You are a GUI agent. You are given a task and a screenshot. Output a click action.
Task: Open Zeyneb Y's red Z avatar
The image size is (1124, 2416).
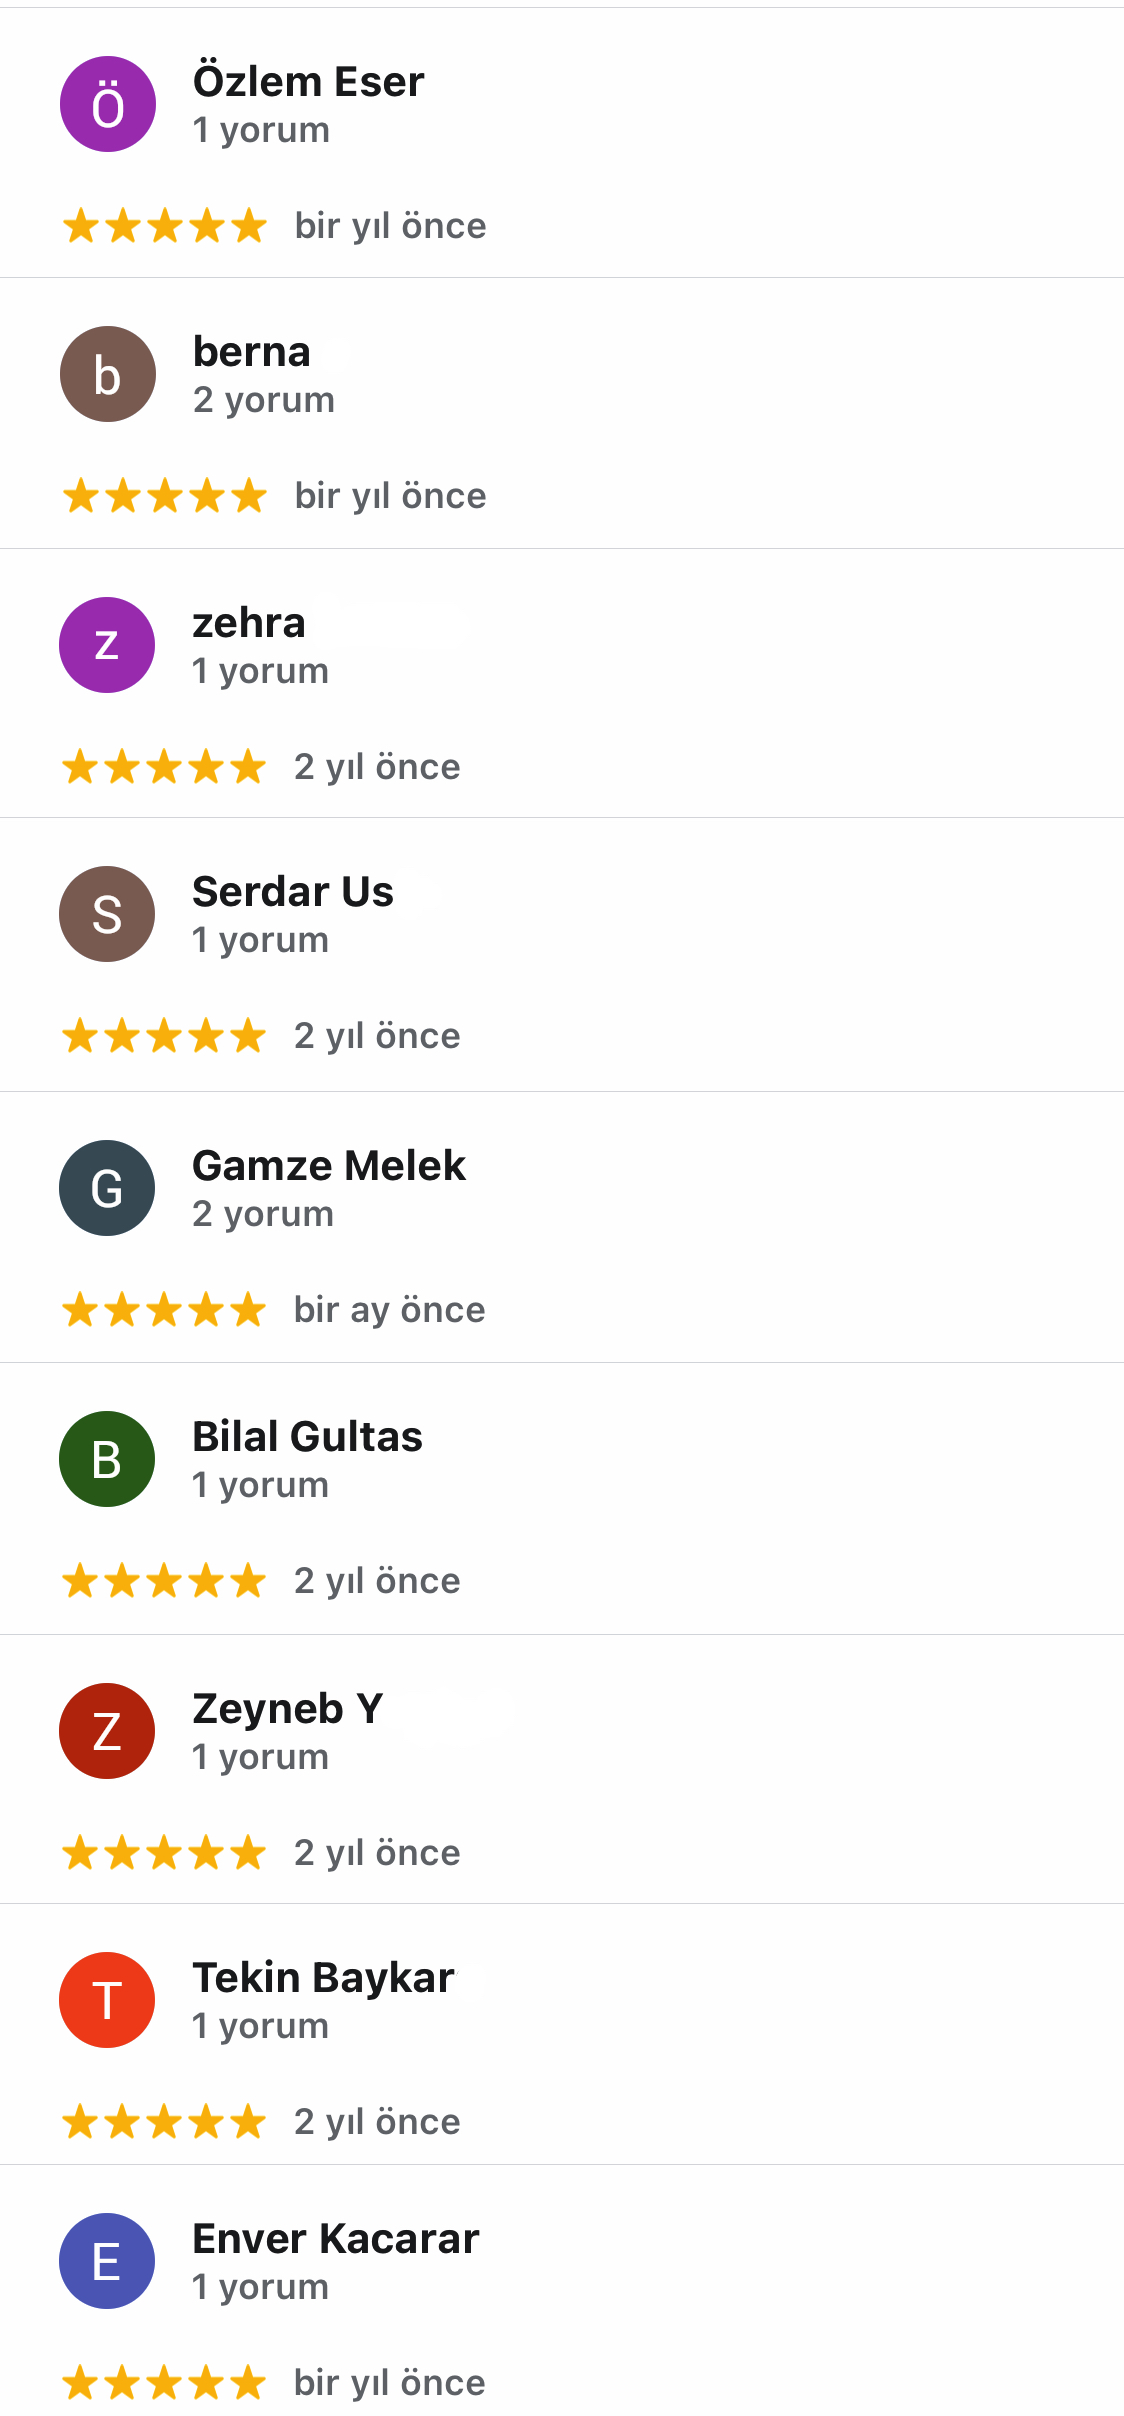pos(107,1731)
